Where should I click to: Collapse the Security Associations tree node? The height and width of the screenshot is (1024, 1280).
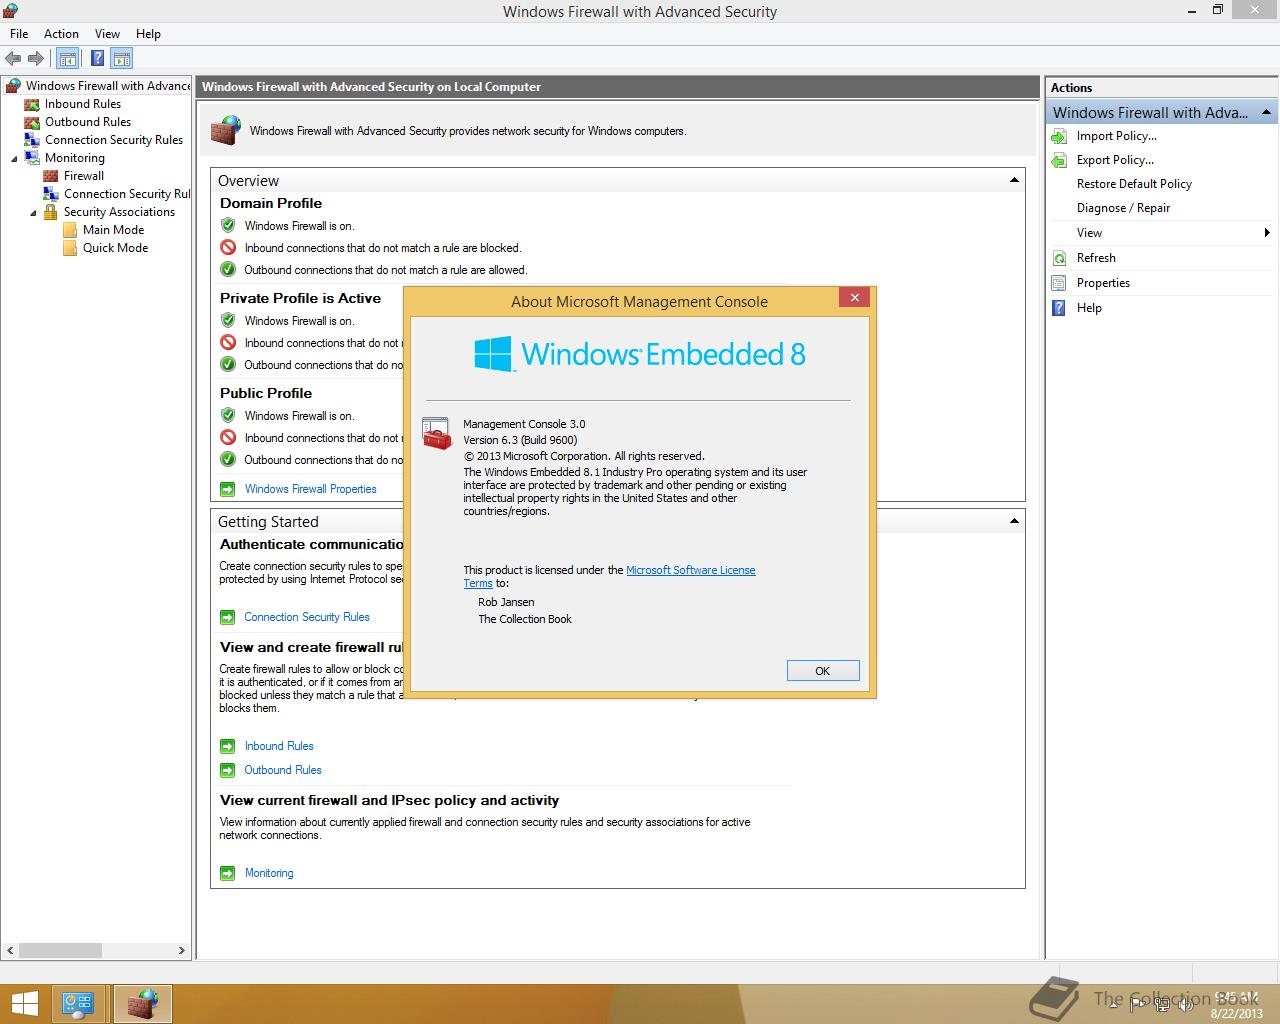click(x=33, y=212)
